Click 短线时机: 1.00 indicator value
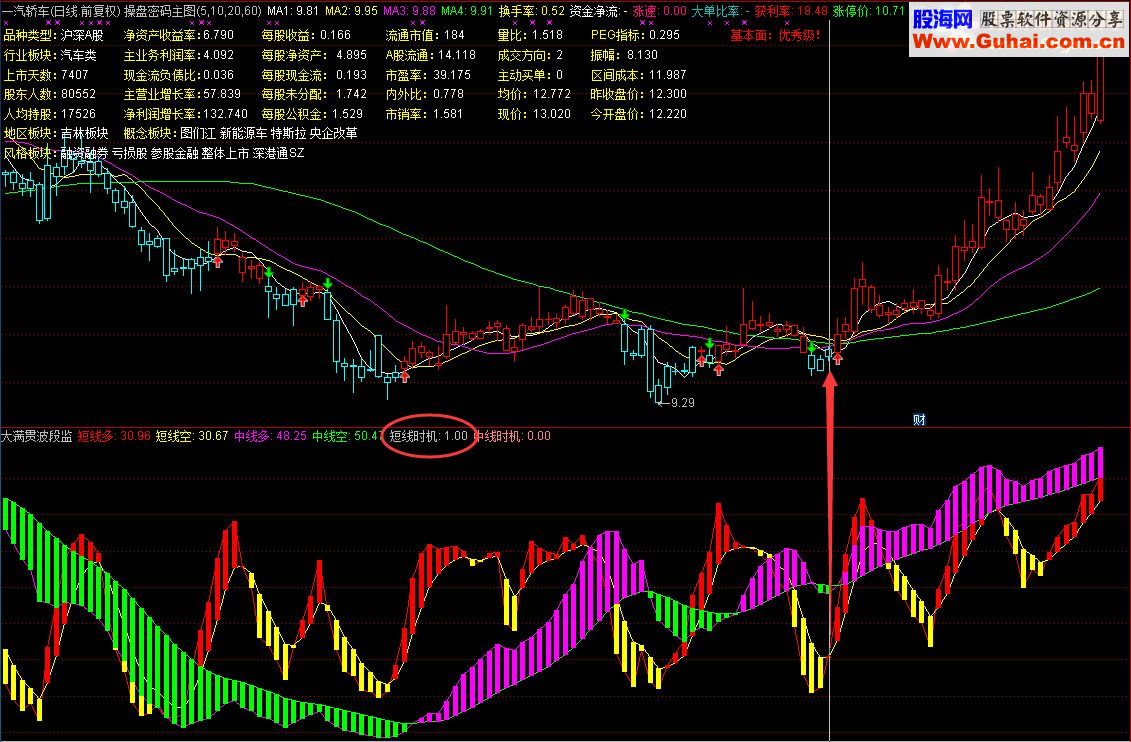Screen dimensions: 1131x742 tap(428, 436)
